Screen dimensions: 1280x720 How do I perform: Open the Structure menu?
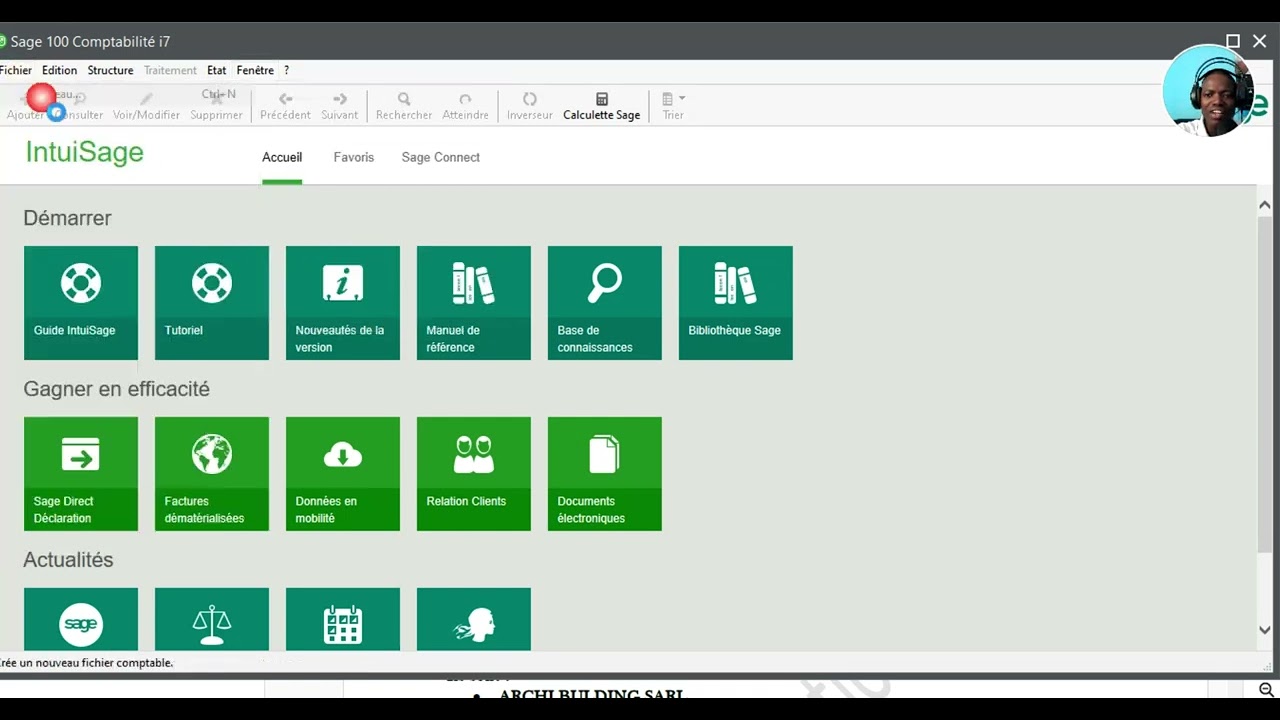110,70
